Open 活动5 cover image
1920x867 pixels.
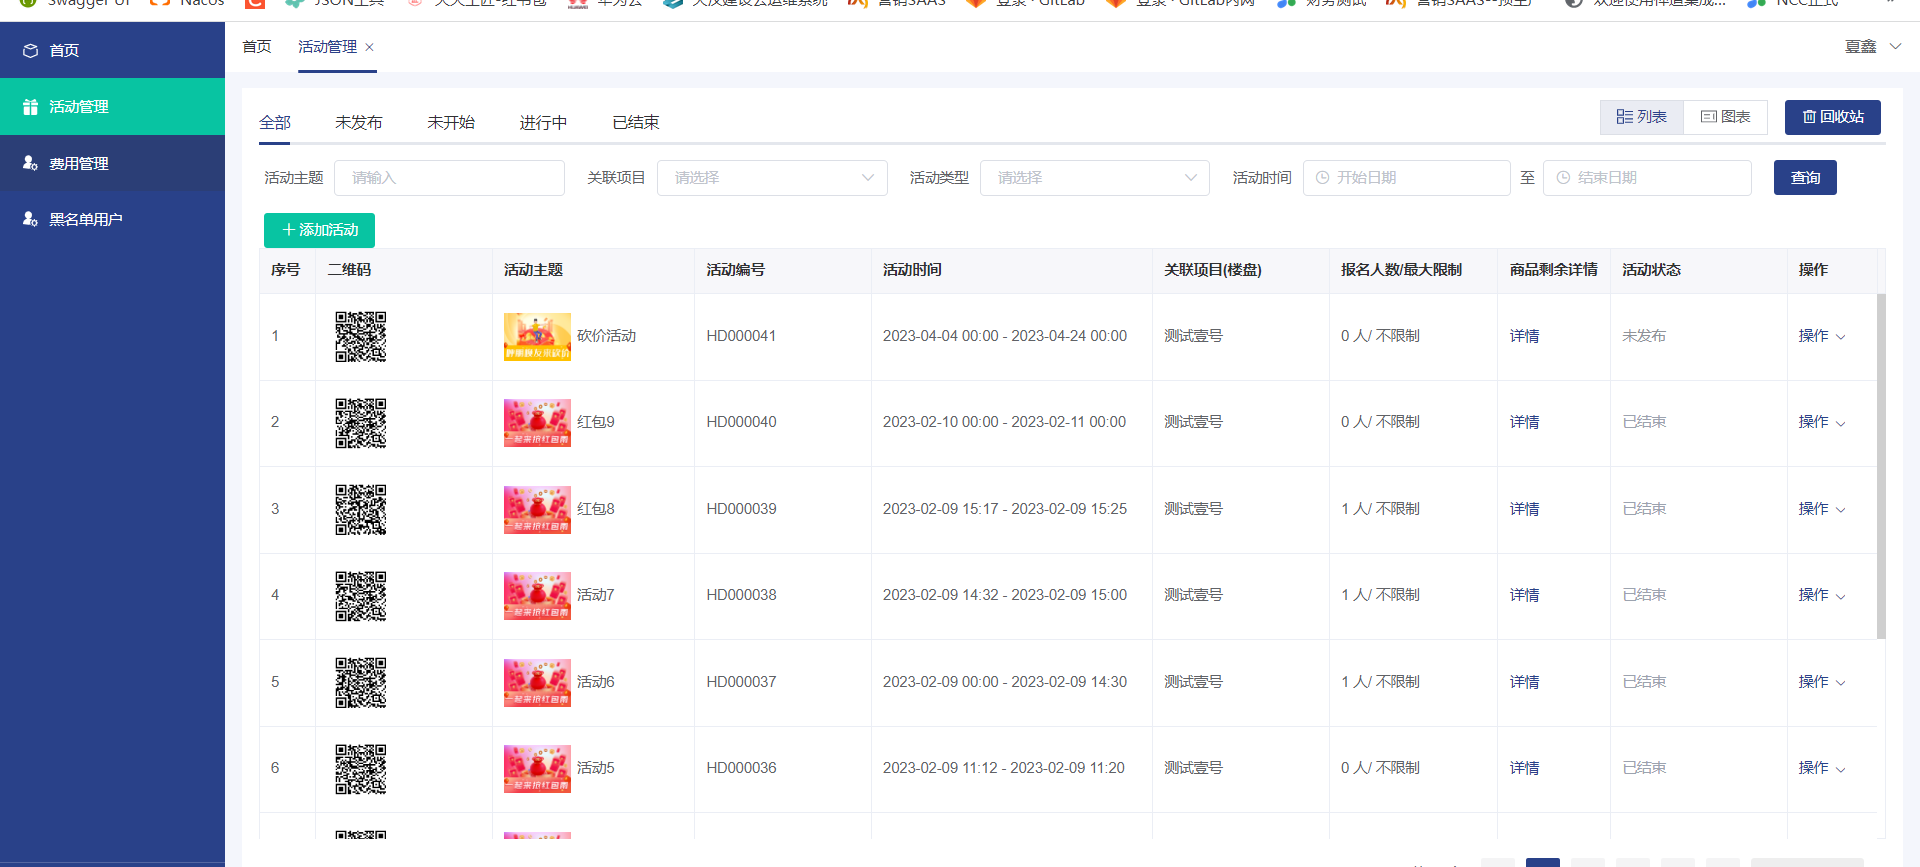[x=537, y=769]
